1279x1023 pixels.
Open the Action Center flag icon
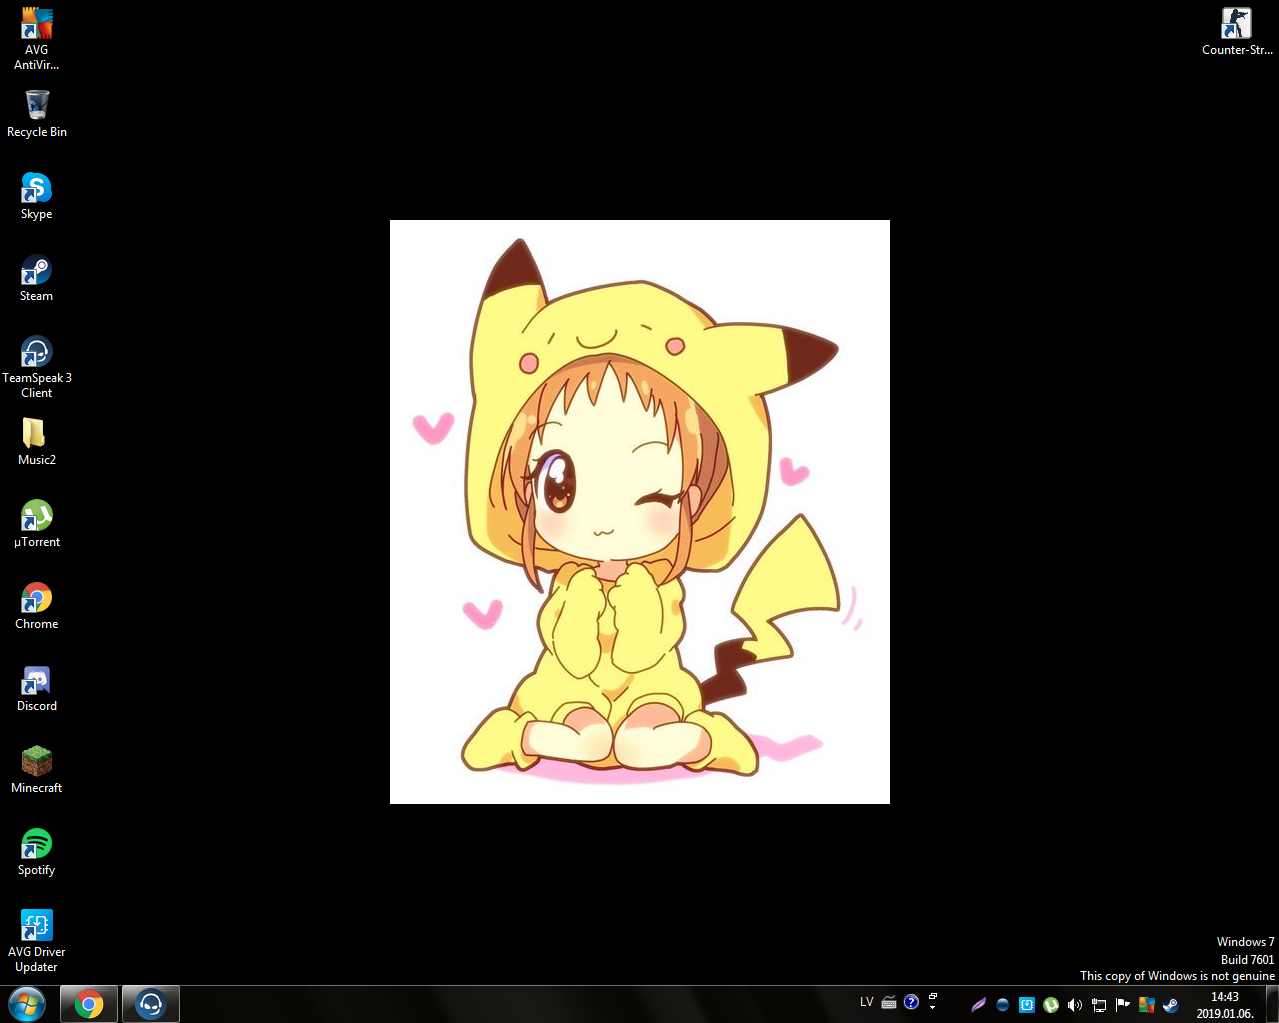(1123, 1005)
